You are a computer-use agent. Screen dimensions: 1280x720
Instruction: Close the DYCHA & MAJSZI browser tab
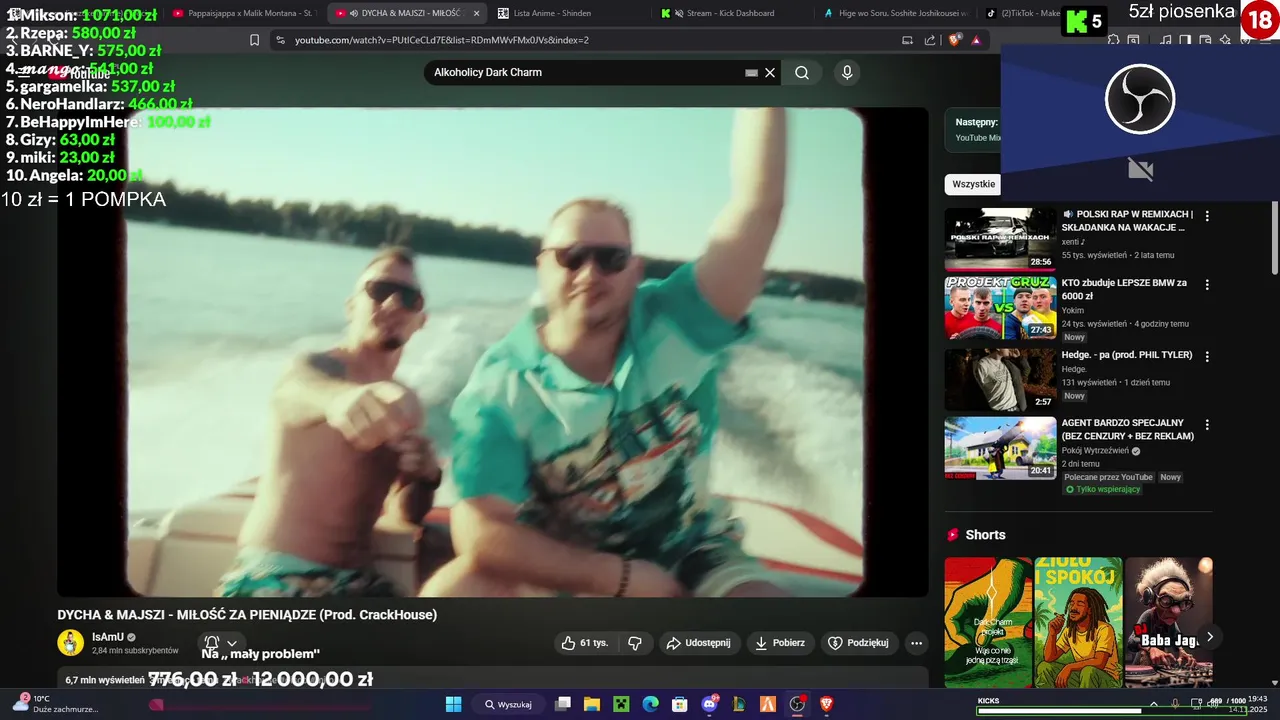click(476, 13)
